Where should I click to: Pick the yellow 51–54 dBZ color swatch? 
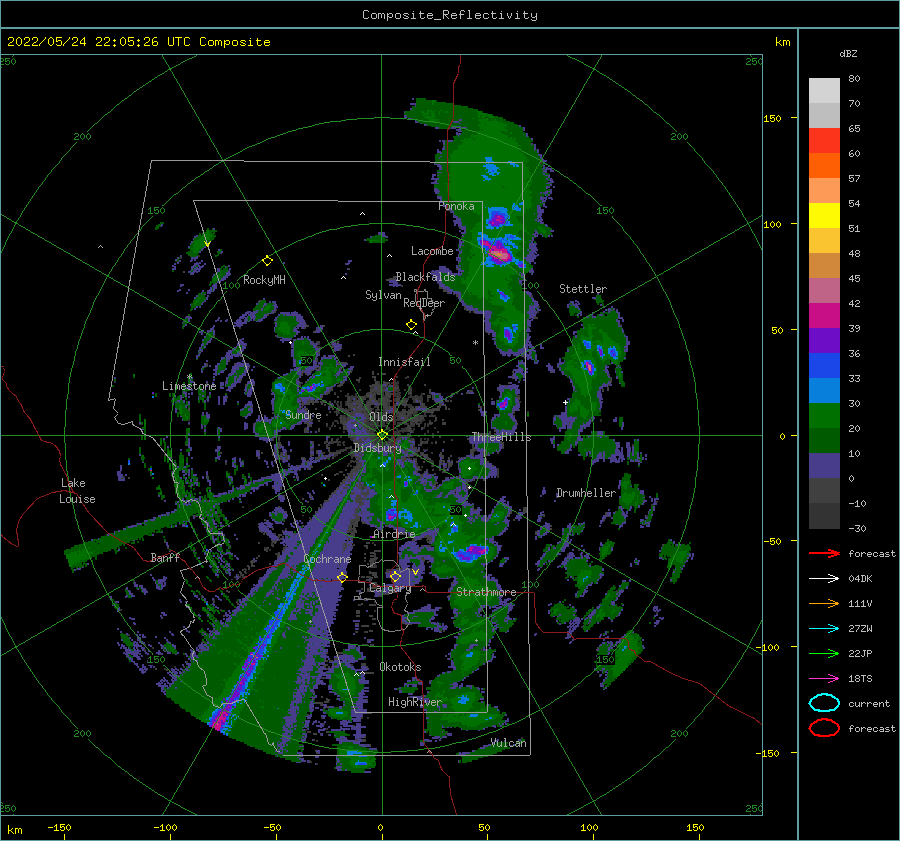click(824, 215)
